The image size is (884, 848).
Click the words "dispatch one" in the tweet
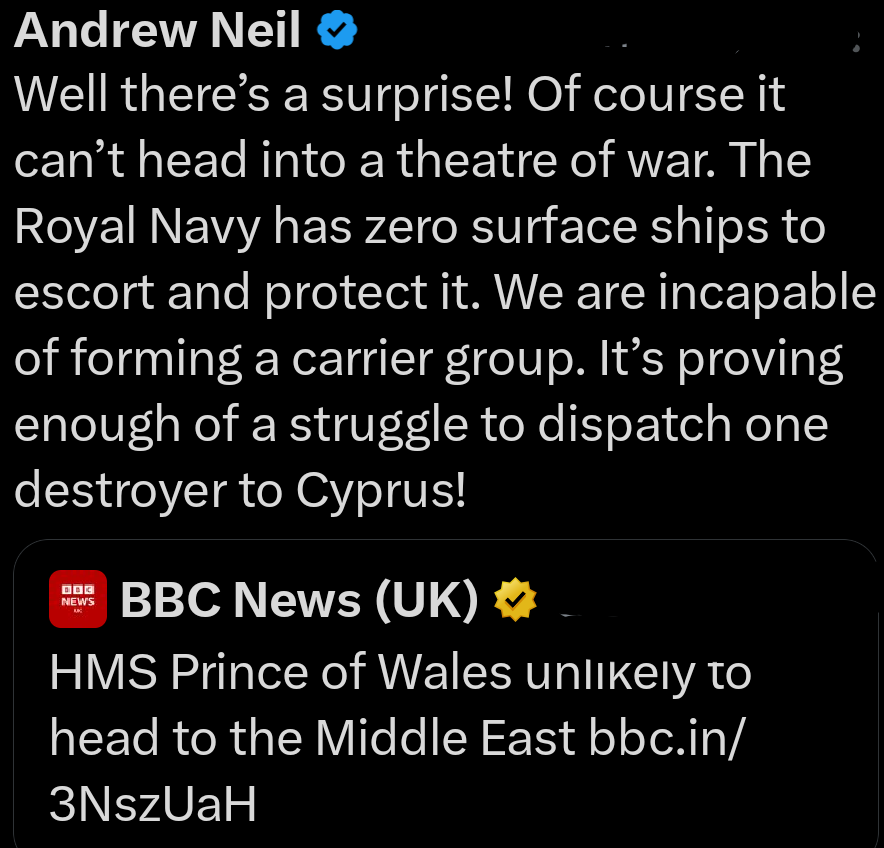coord(684,424)
